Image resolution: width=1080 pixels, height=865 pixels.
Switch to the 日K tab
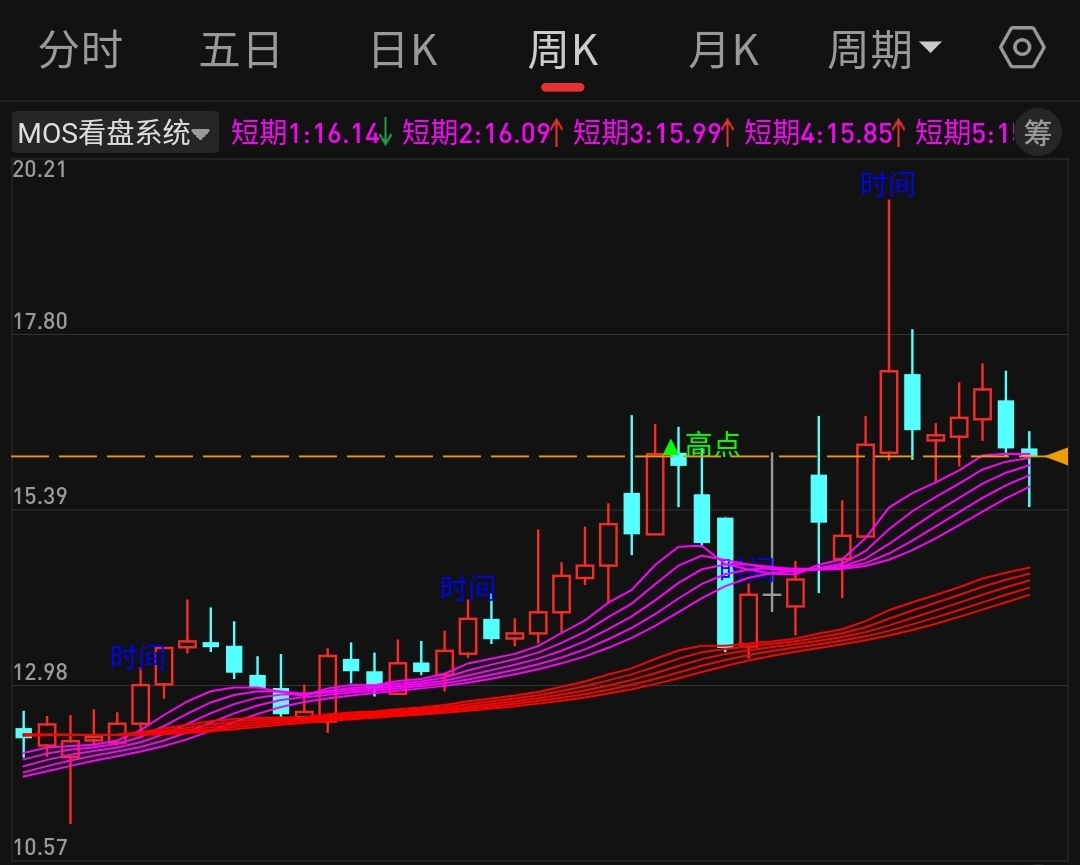(x=404, y=50)
